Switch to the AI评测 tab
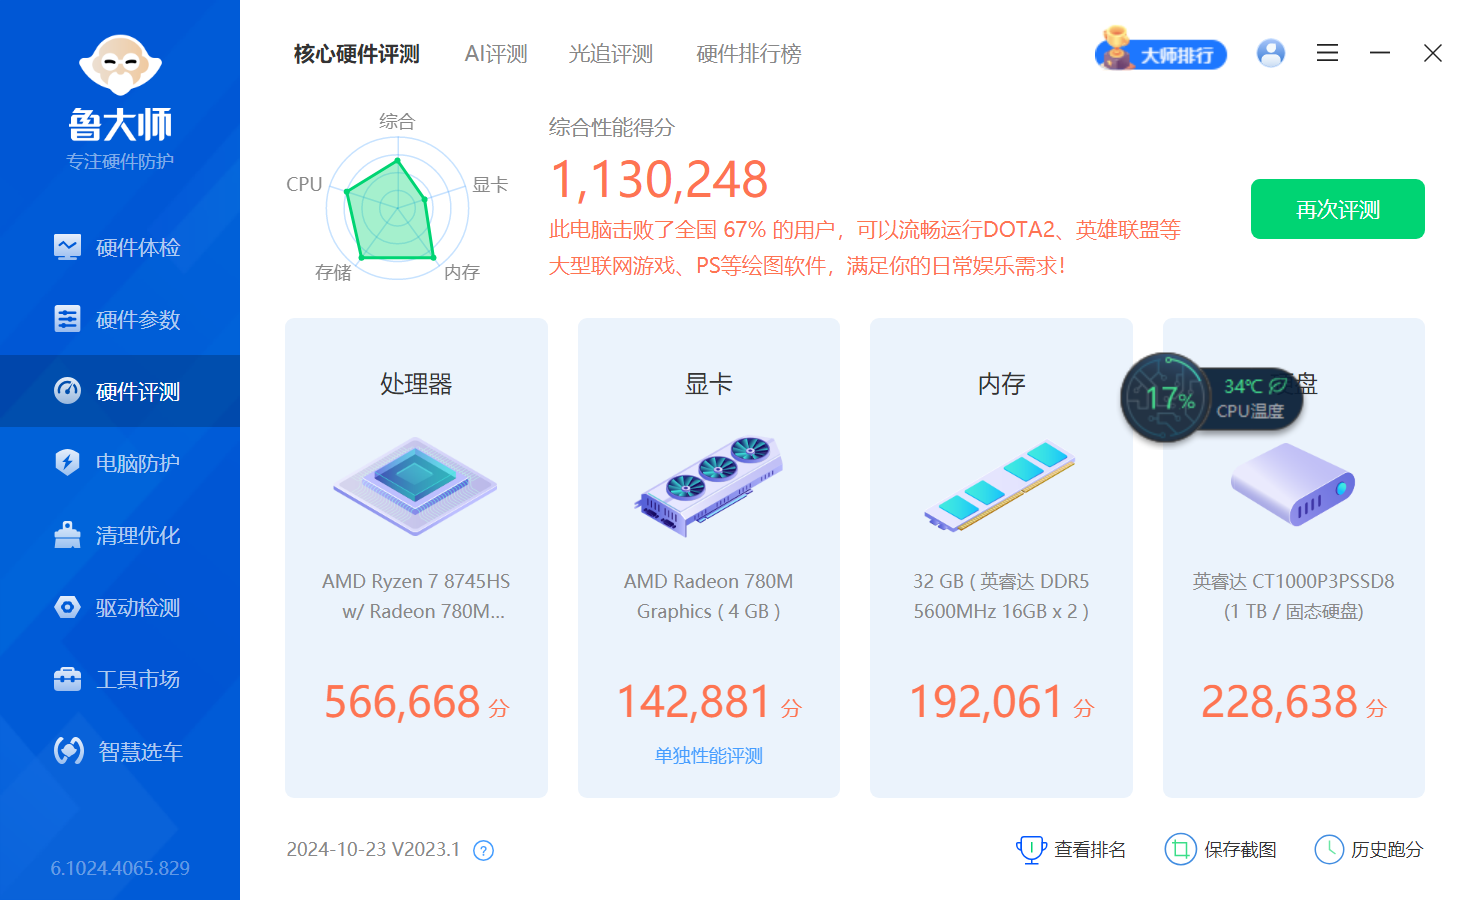The width and height of the screenshot is (1470, 900). click(496, 54)
